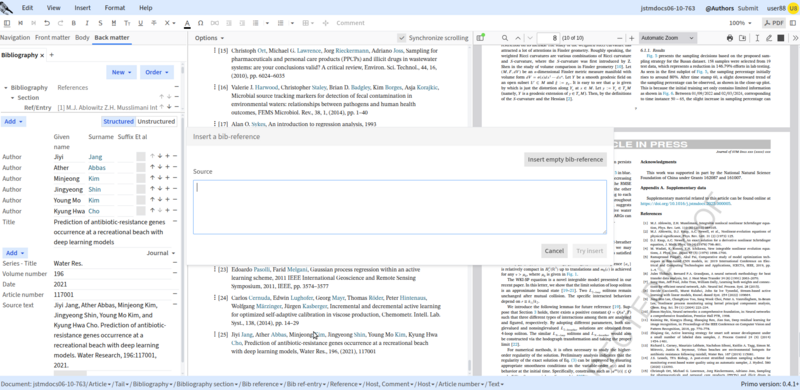The height and width of the screenshot is (390, 800).
Task: Go to previous PDF page
Action: [x=518, y=38]
